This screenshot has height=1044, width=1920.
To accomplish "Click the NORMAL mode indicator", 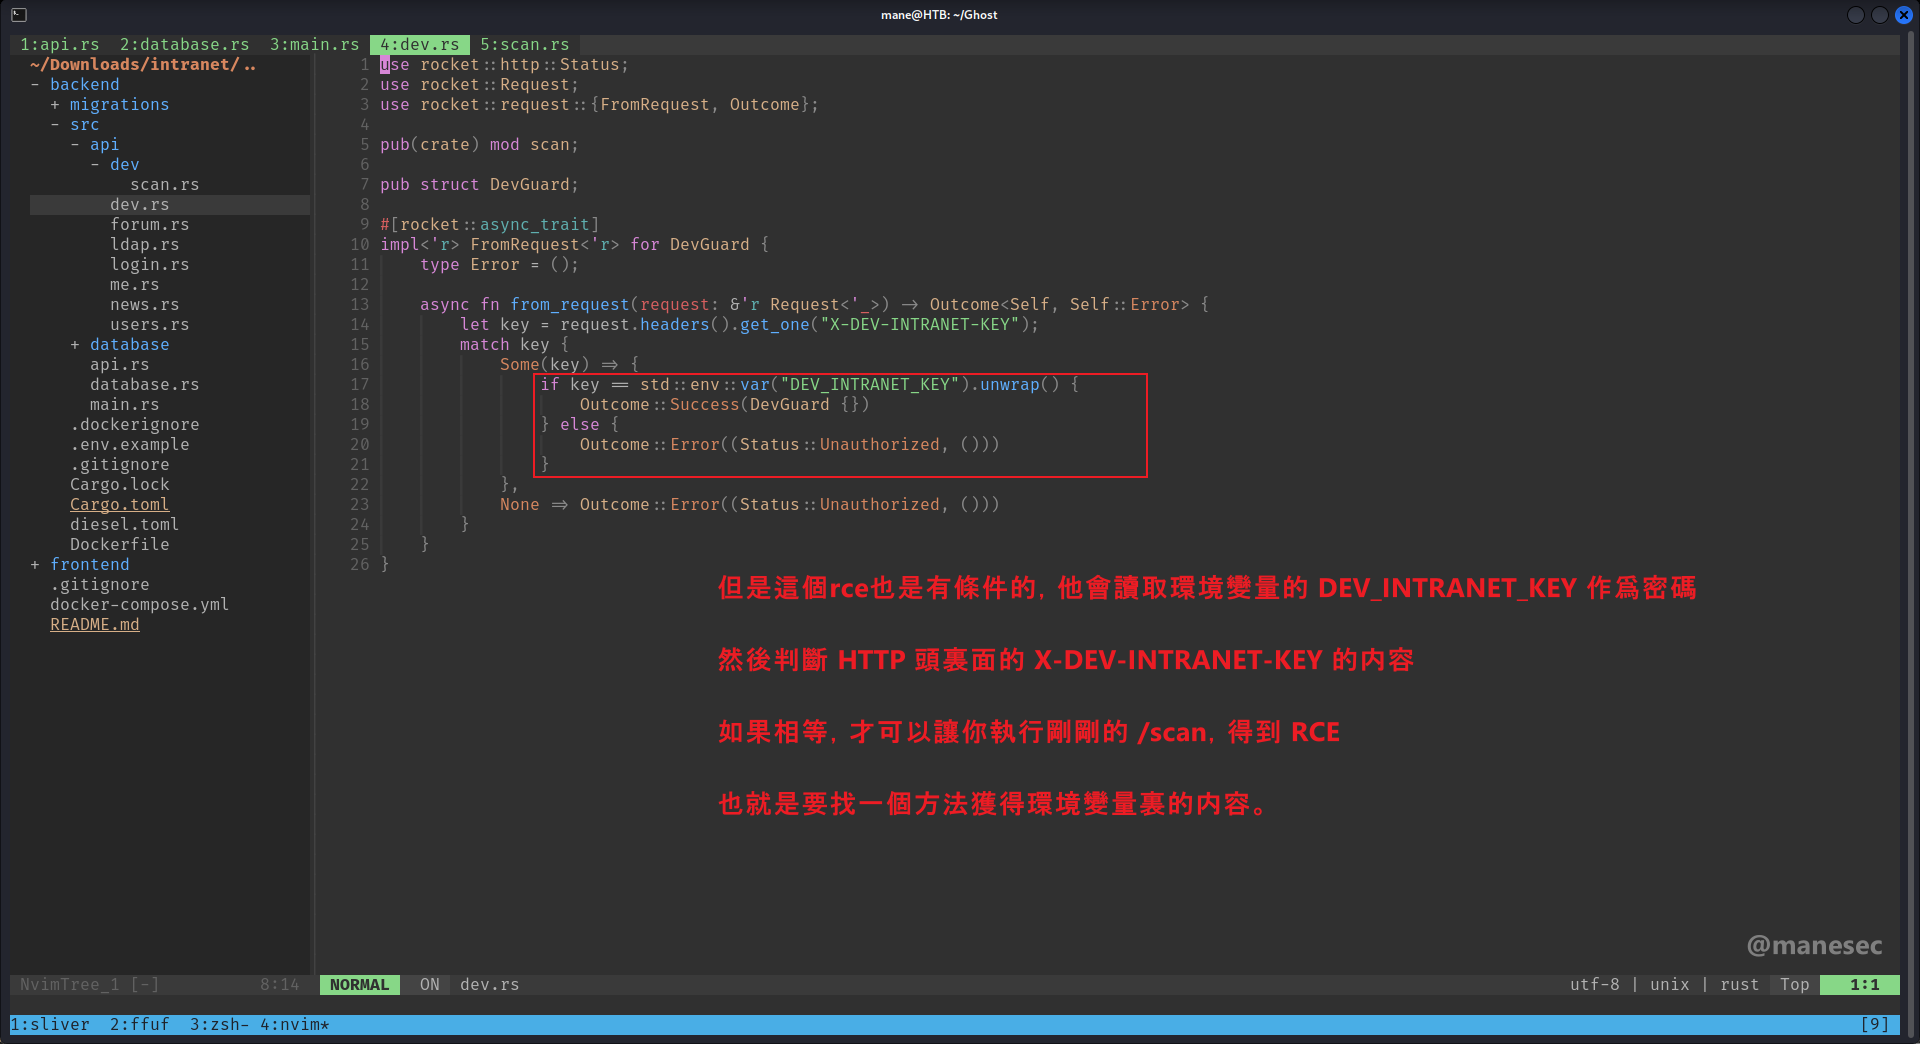I will point(359,985).
